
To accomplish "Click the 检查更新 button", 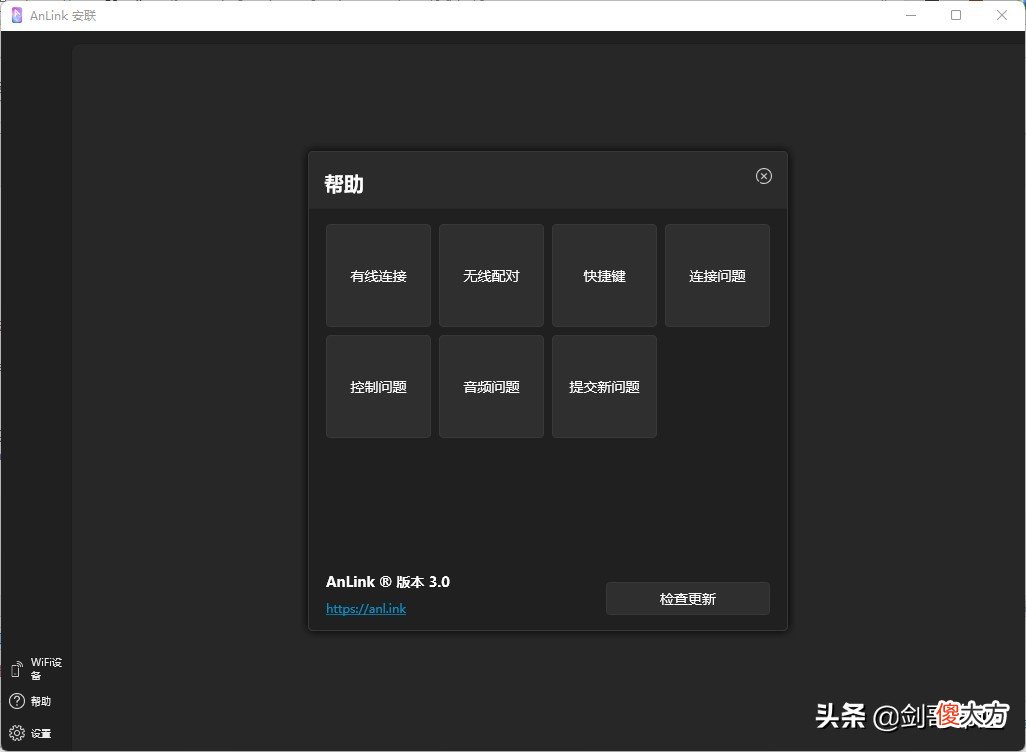I will tap(688, 598).
